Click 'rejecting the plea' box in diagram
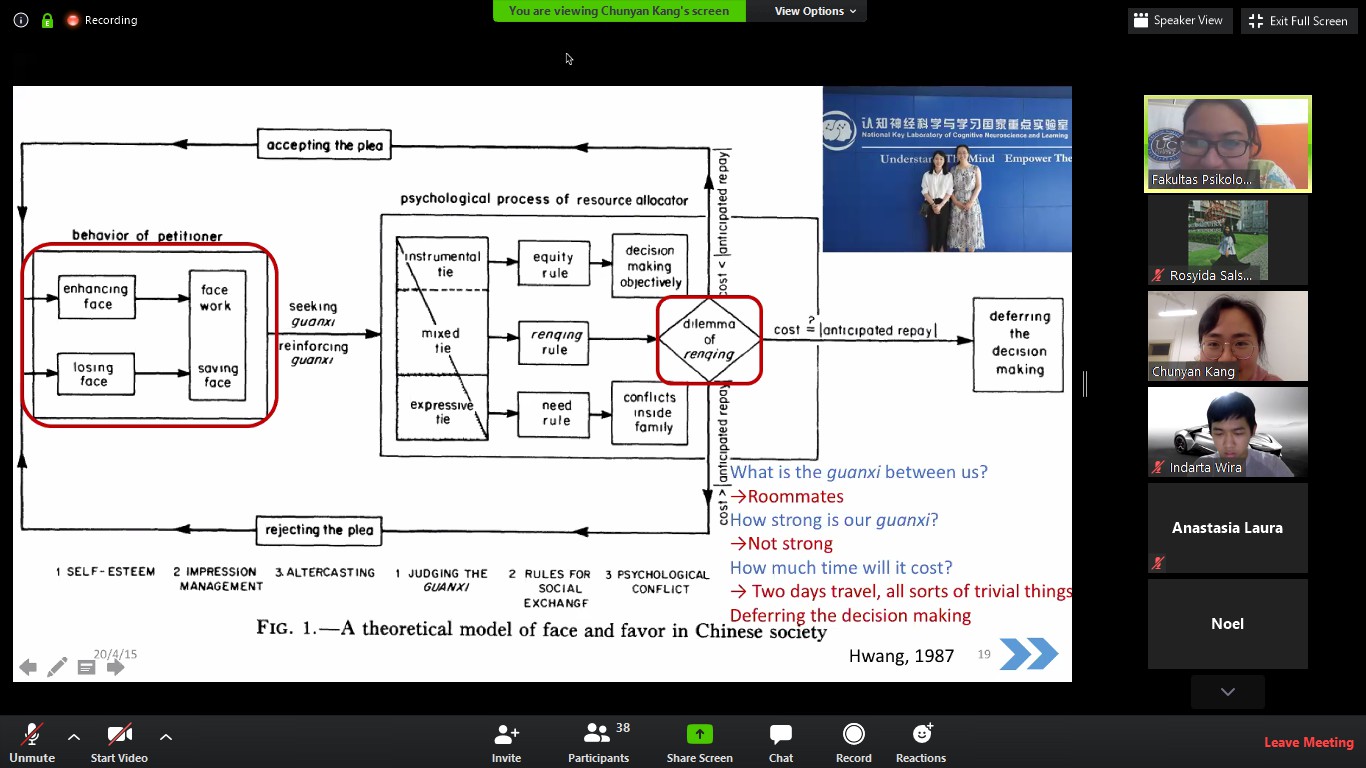Screen dimensions: 1366x768 tap(319, 530)
